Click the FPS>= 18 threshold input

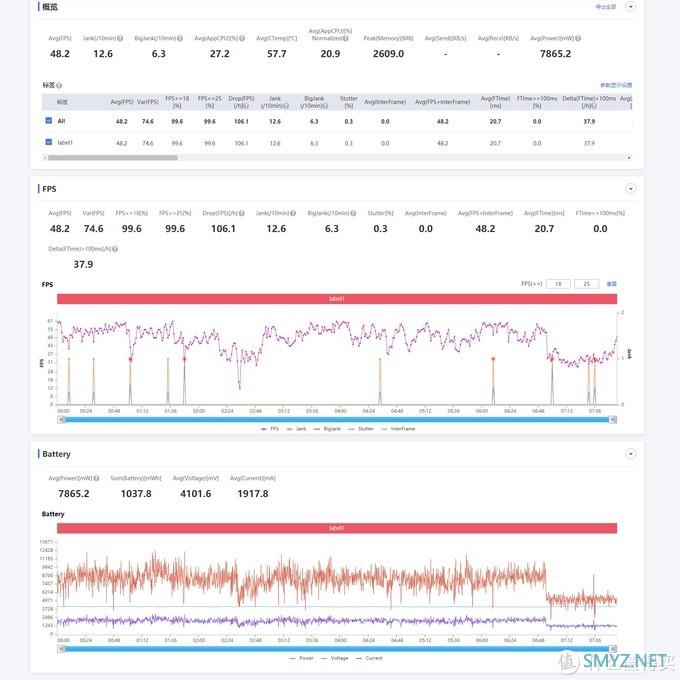point(559,284)
